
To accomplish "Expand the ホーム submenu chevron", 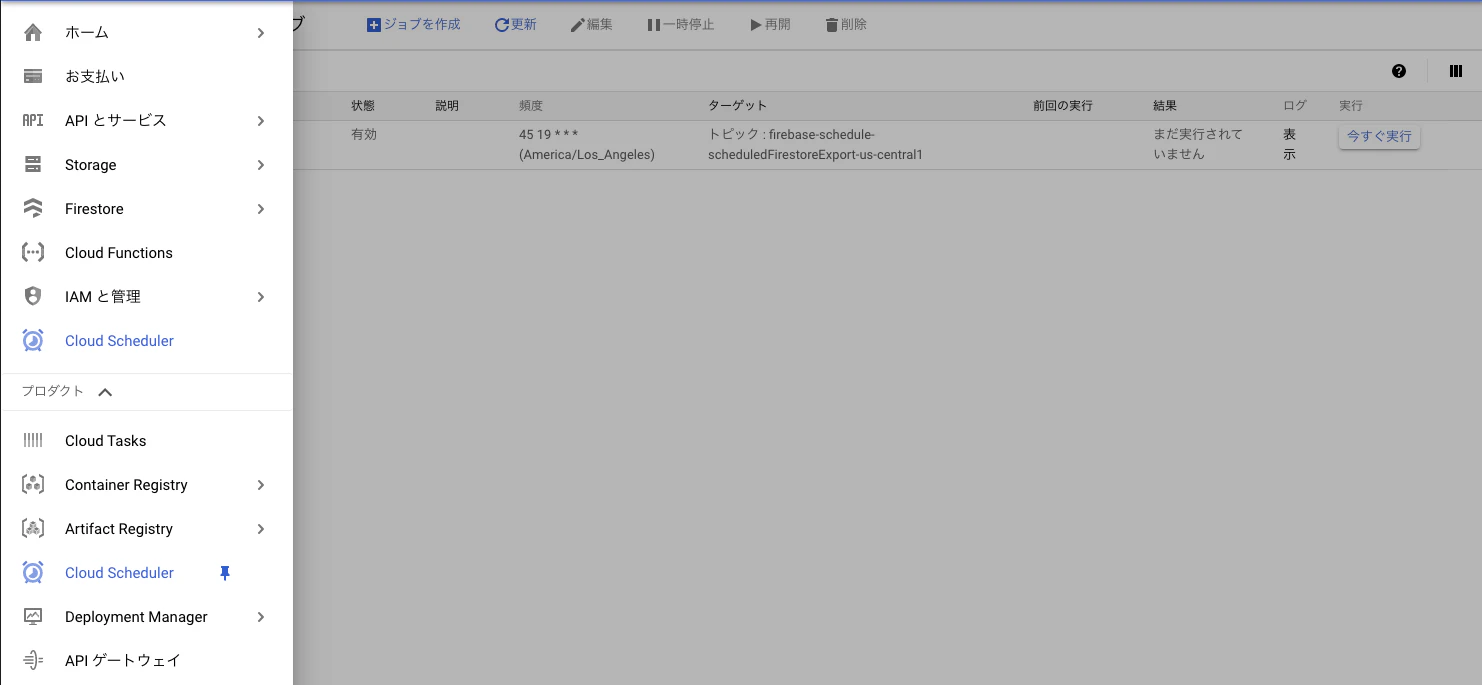I will point(261,33).
